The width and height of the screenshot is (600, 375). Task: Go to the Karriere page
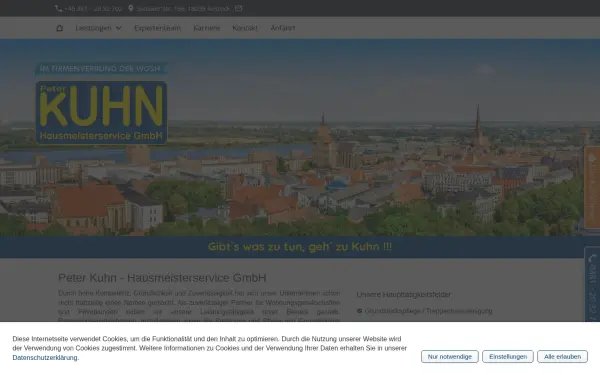(207, 28)
